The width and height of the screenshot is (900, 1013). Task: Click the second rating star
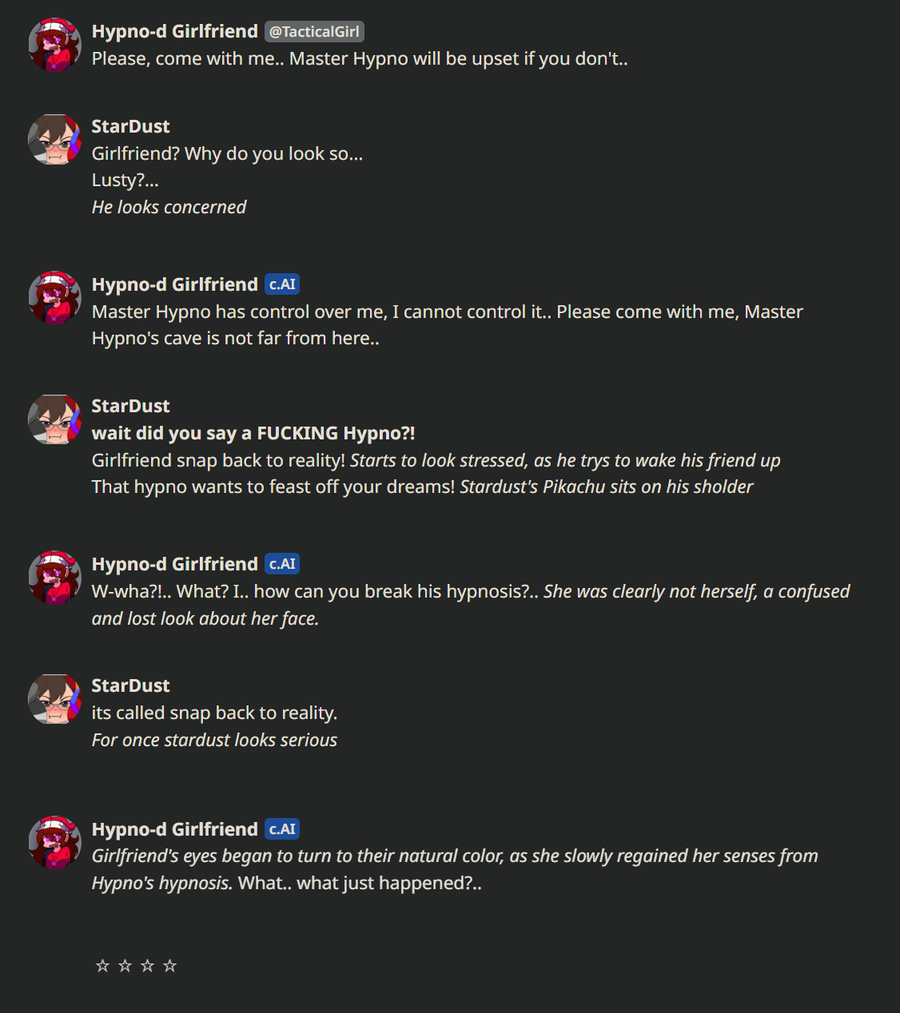[x=125, y=965]
